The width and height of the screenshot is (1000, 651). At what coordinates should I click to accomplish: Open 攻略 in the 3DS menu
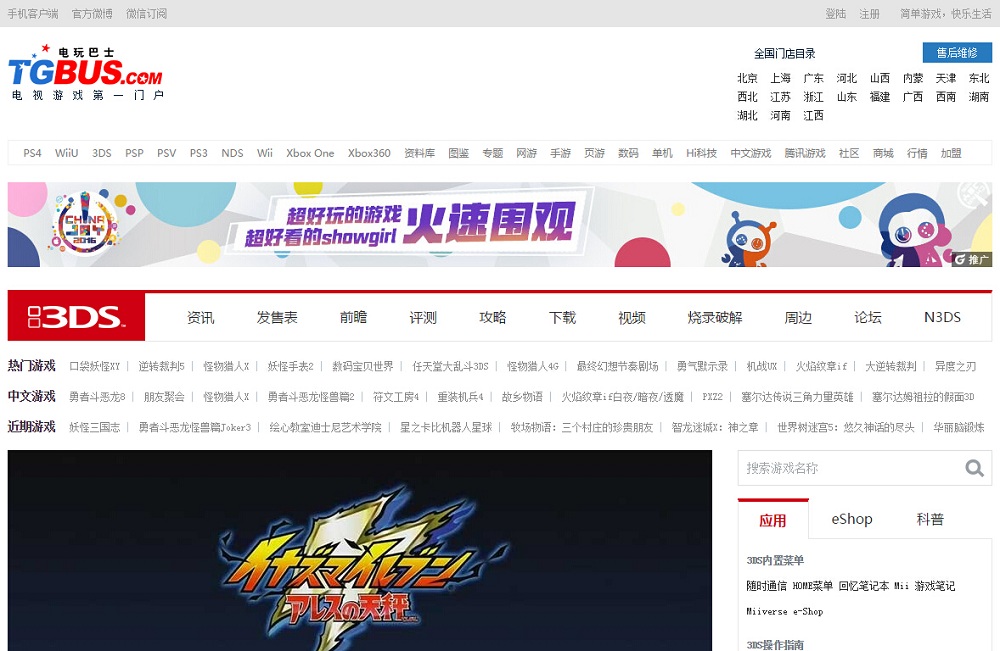(x=492, y=318)
